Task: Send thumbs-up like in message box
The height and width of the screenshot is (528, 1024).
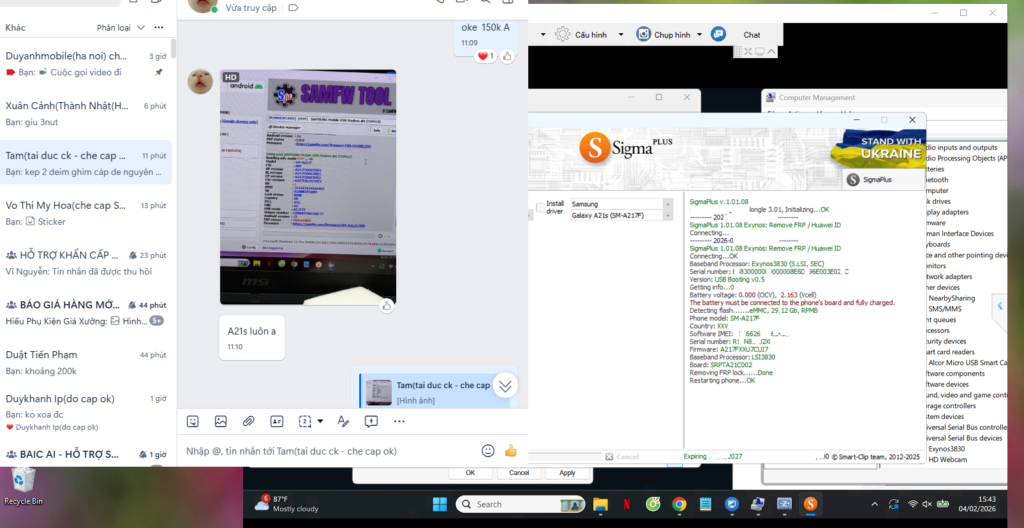Action: (x=510, y=451)
